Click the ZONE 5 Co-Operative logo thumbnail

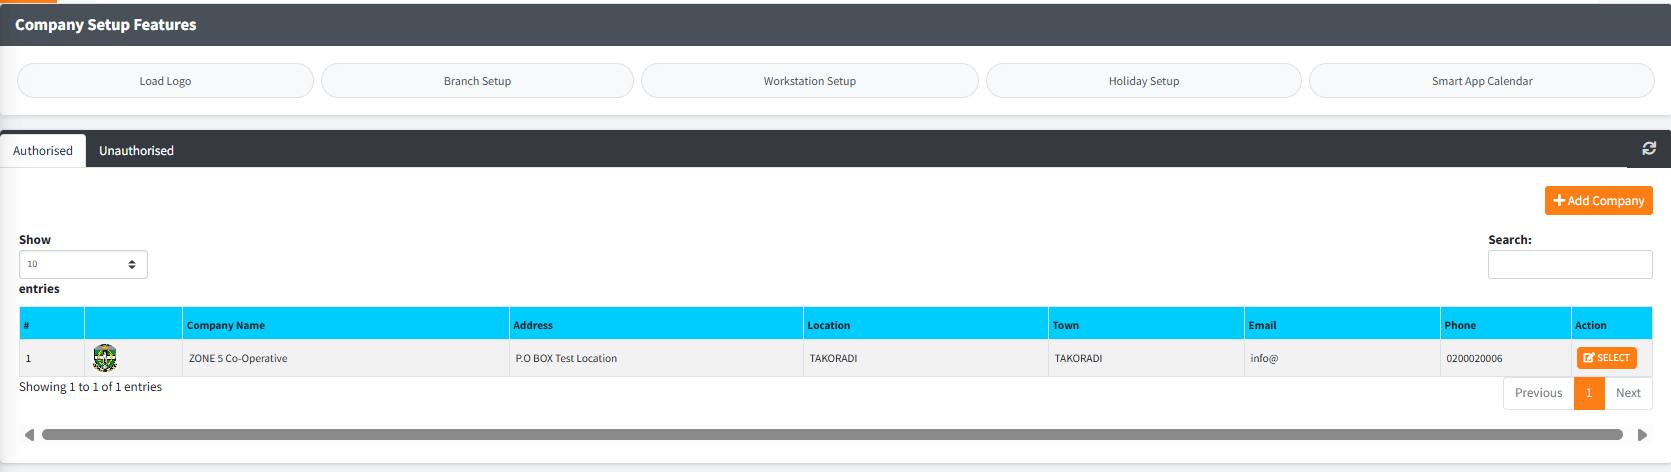[x=105, y=358]
